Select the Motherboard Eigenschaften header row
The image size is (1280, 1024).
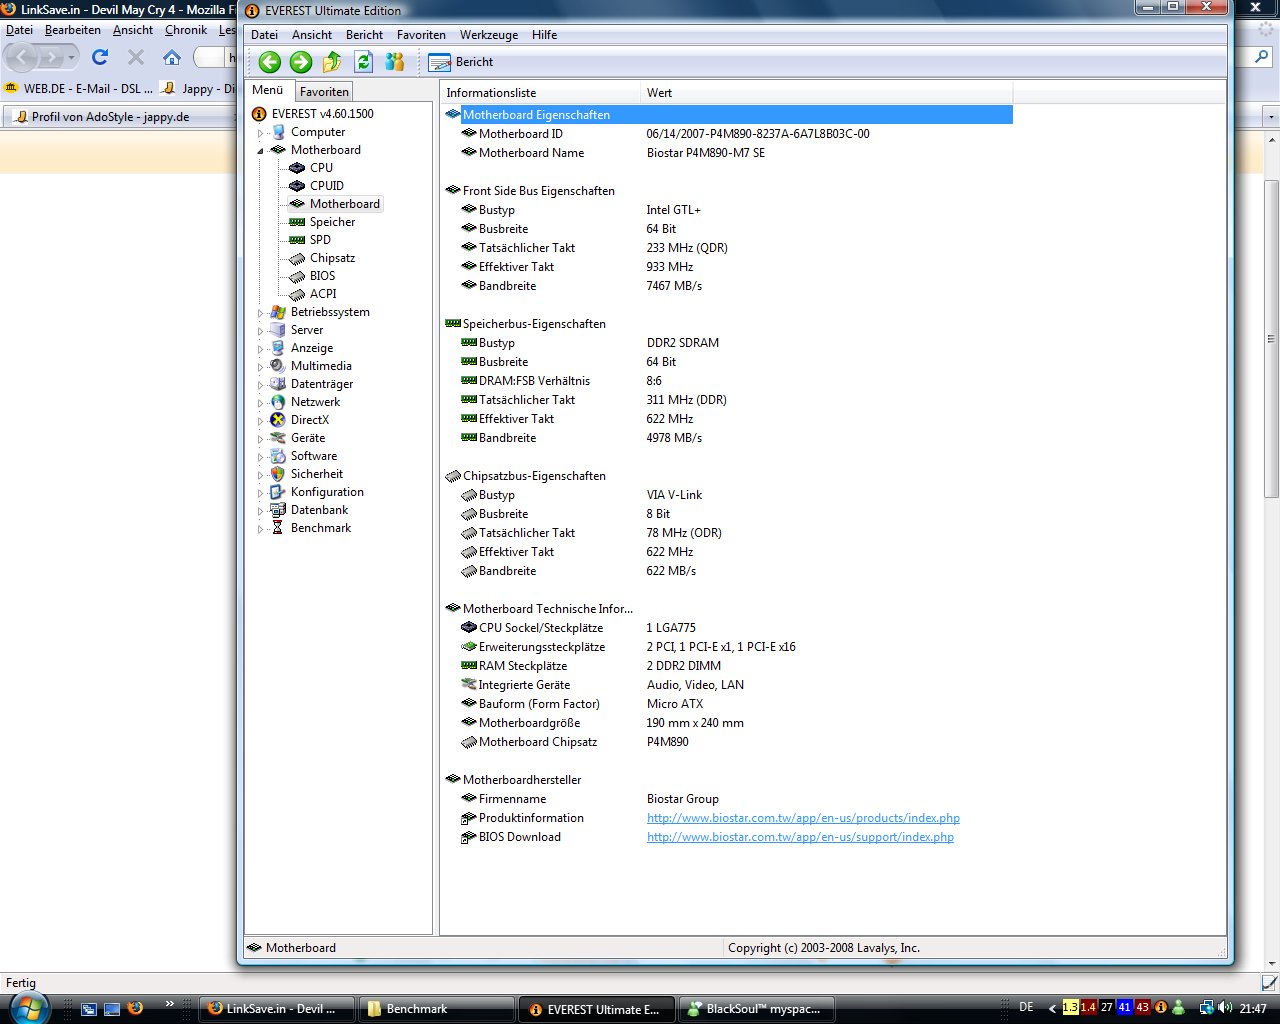[727, 115]
